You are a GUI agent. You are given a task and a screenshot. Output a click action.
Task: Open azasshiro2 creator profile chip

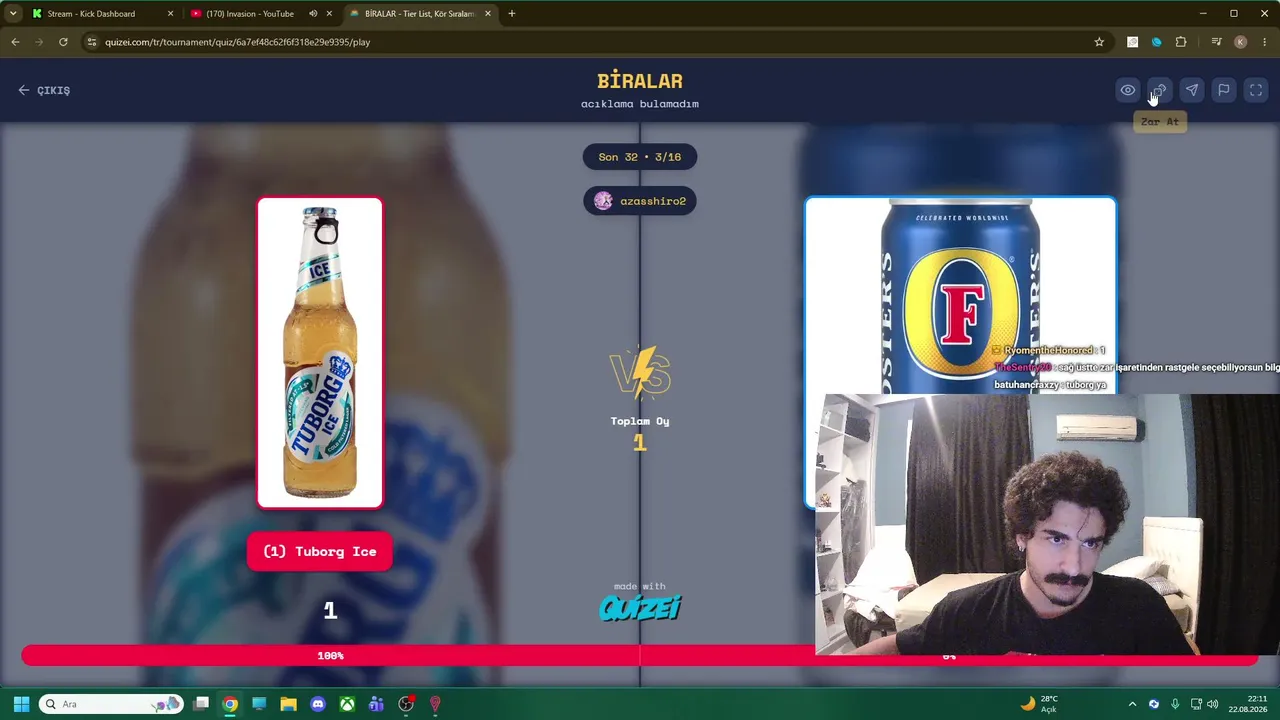pyautogui.click(x=640, y=201)
